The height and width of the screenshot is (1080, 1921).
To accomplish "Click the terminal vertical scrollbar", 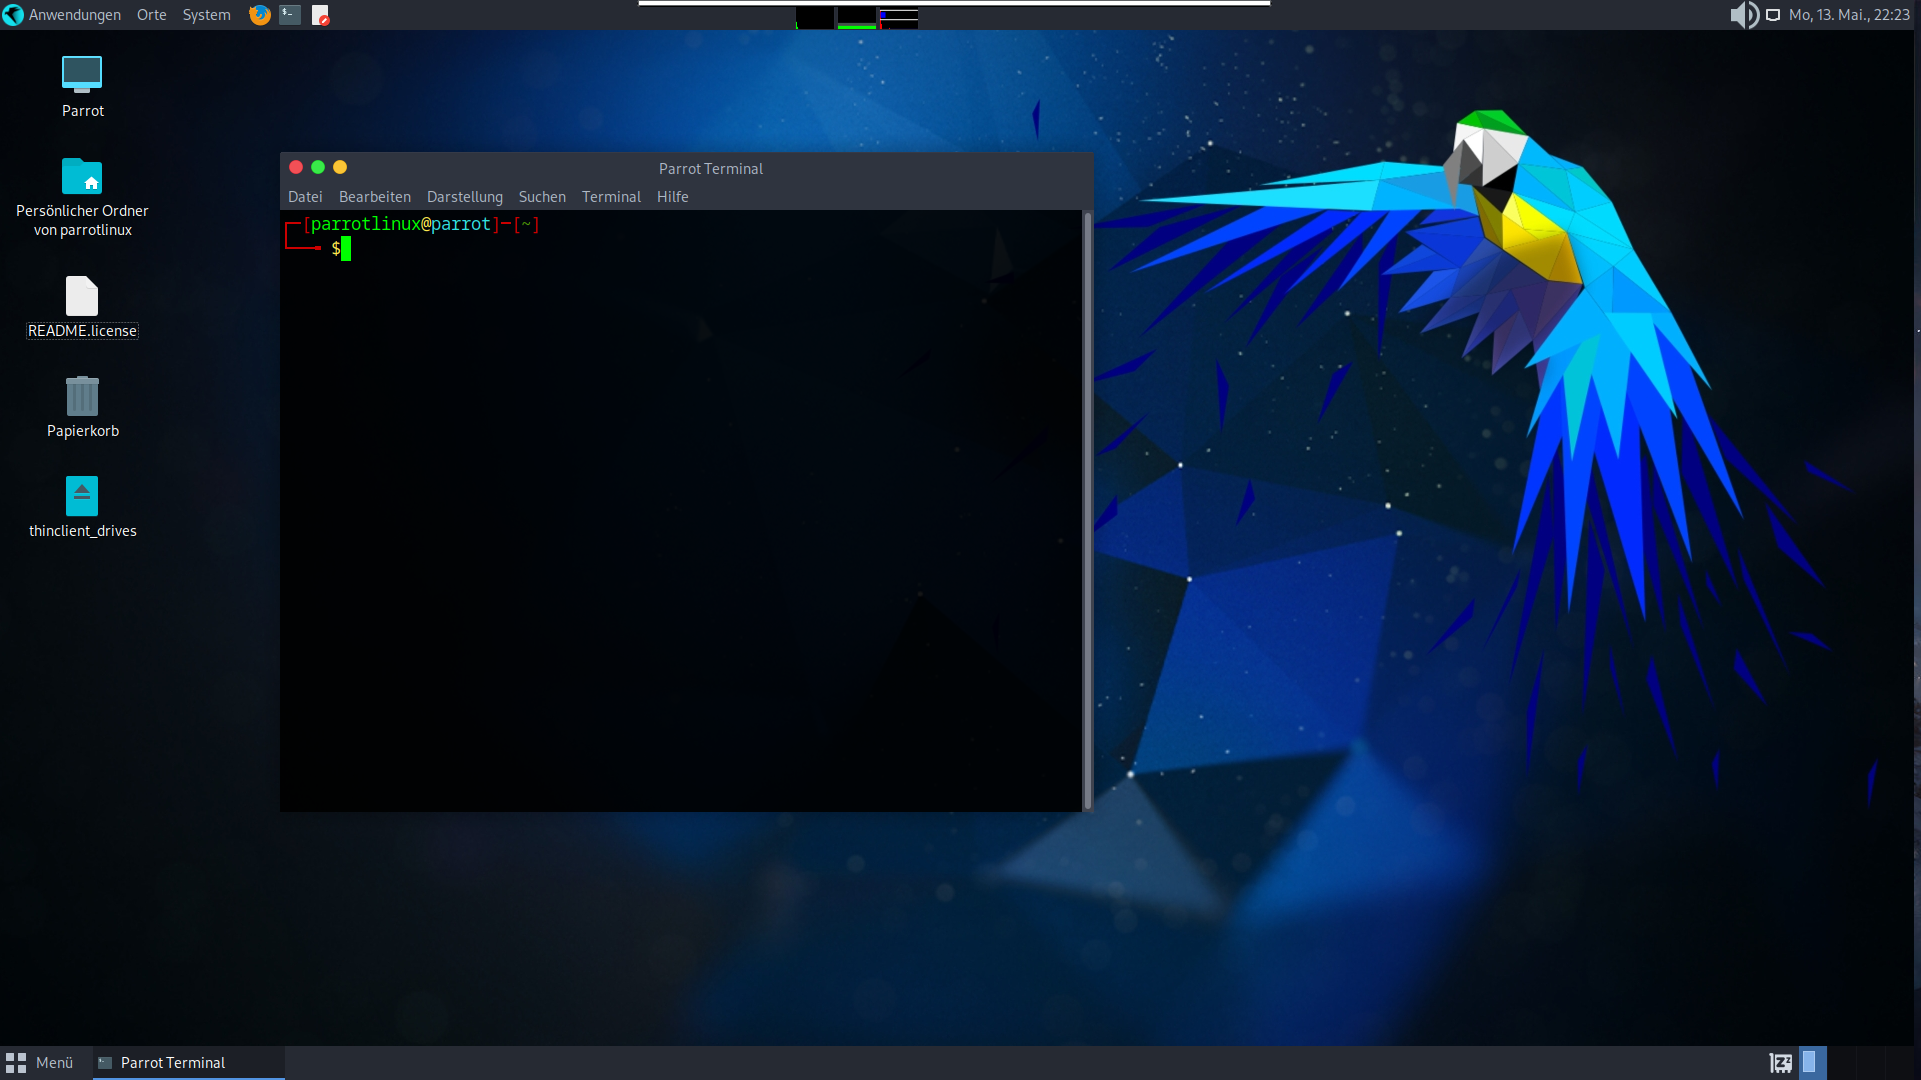I will pyautogui.click(x=1088, y=510).
